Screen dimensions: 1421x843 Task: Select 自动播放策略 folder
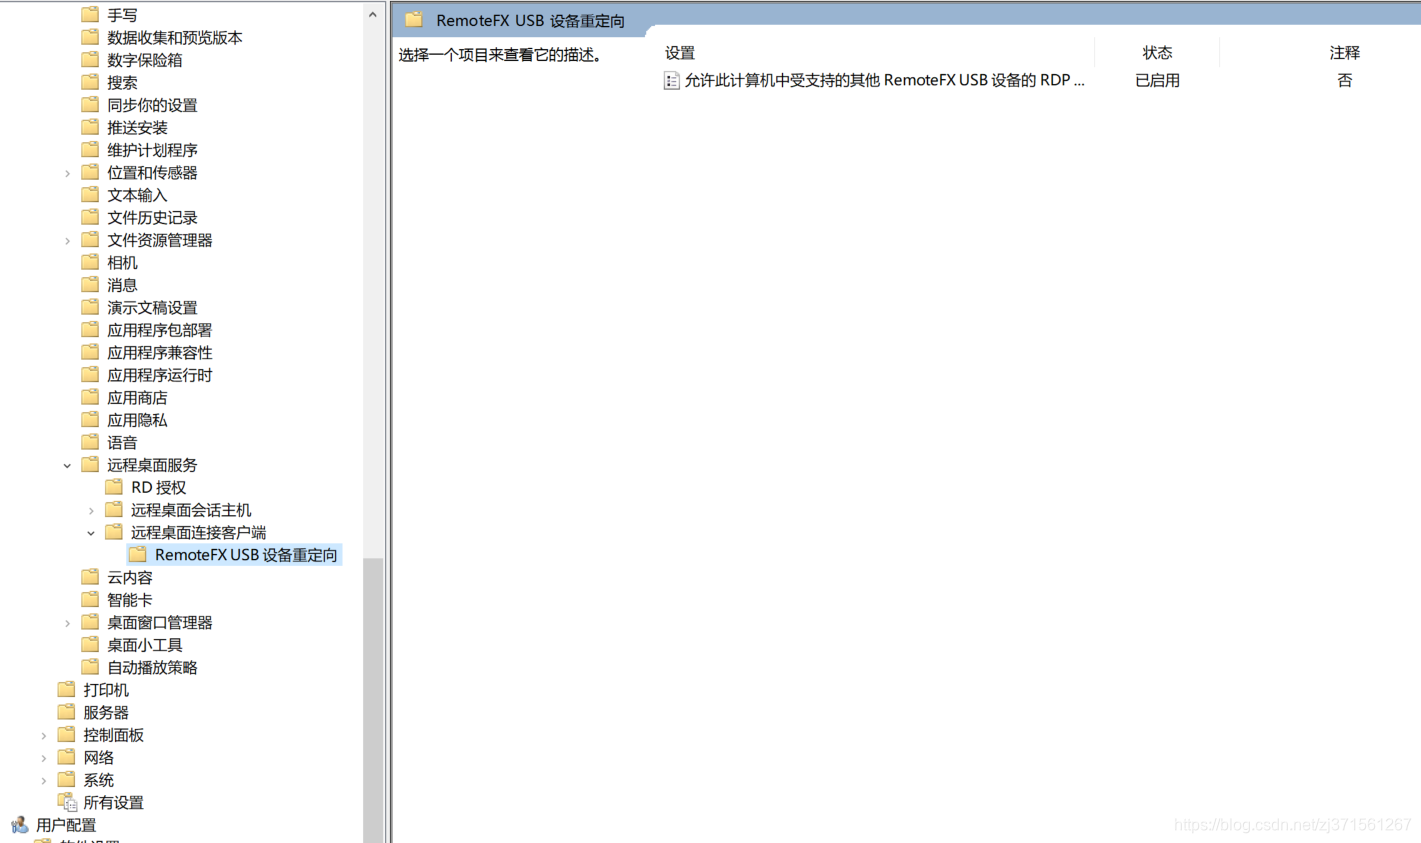coord(152,667)
